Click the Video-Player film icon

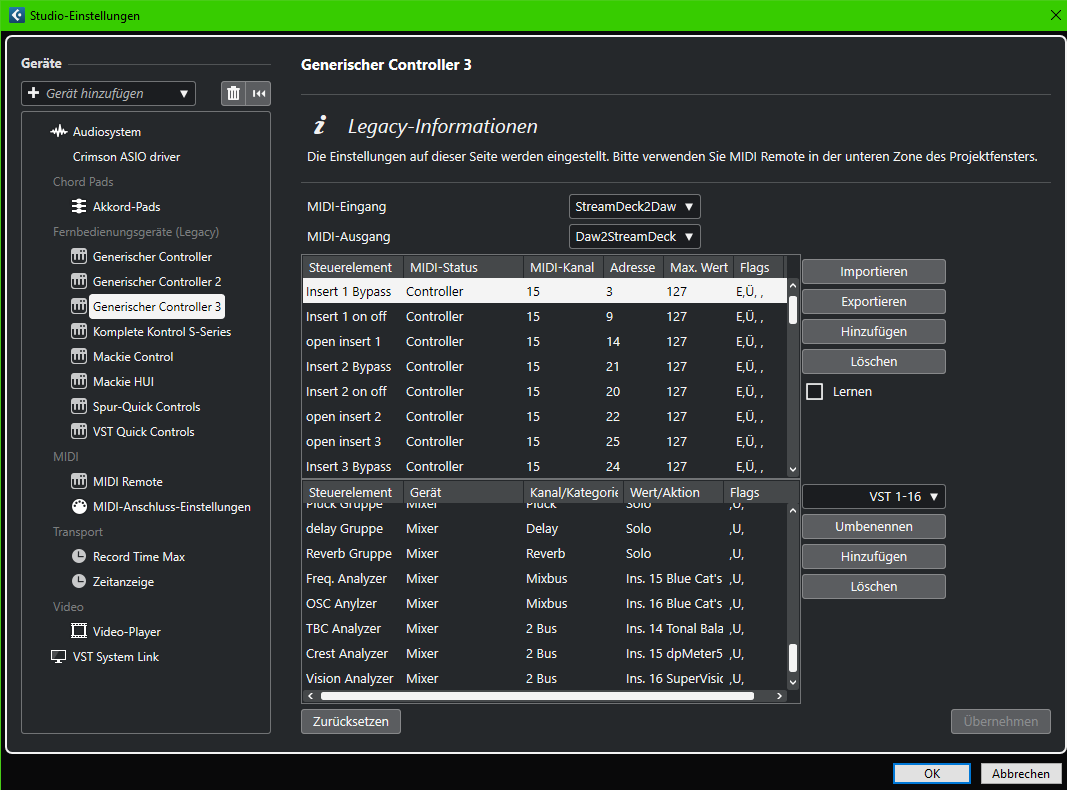[79, 632]
